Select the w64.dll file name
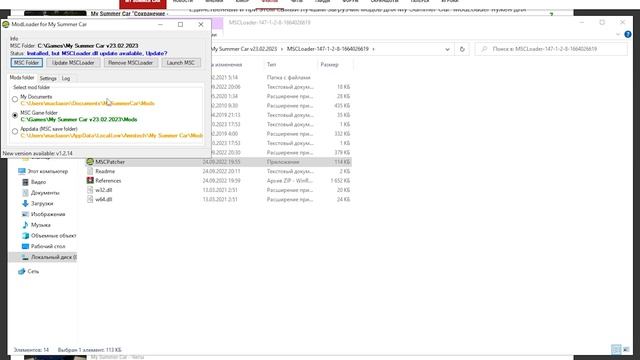The image size is (640, 360). [x=104, y=199]
